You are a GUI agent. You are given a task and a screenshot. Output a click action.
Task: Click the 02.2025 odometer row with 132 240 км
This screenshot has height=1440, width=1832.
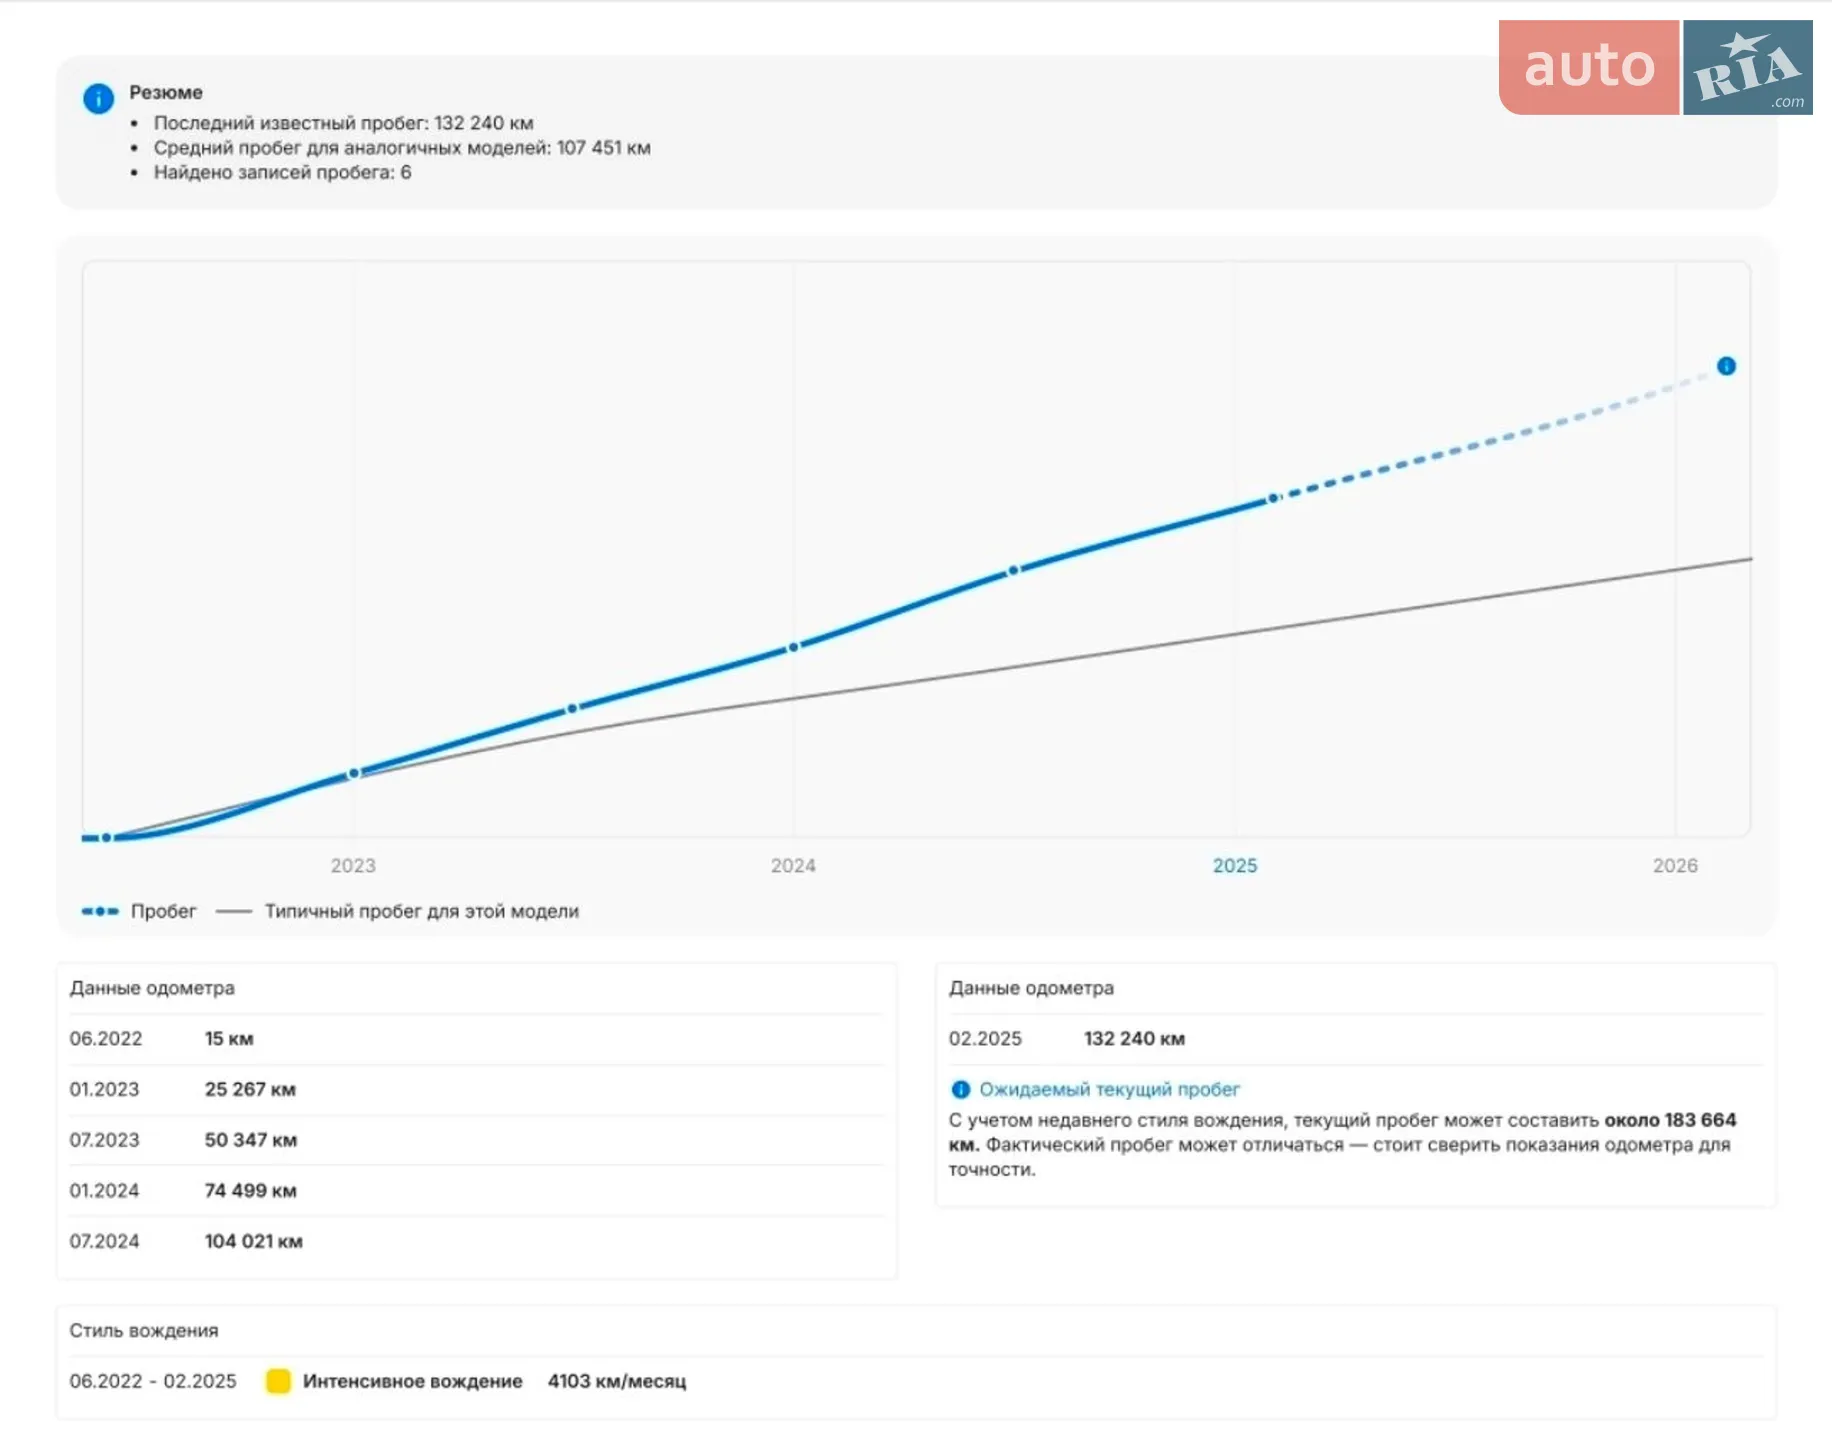(x=1355, y=1039)
